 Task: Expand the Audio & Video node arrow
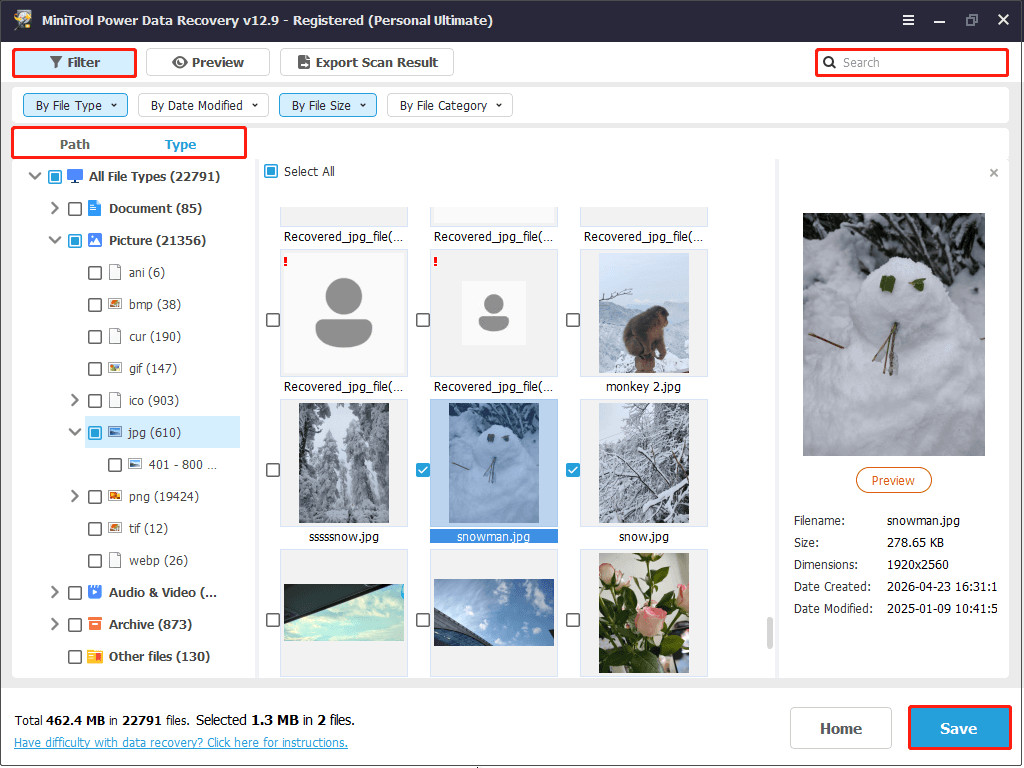[x=55, y=592]
